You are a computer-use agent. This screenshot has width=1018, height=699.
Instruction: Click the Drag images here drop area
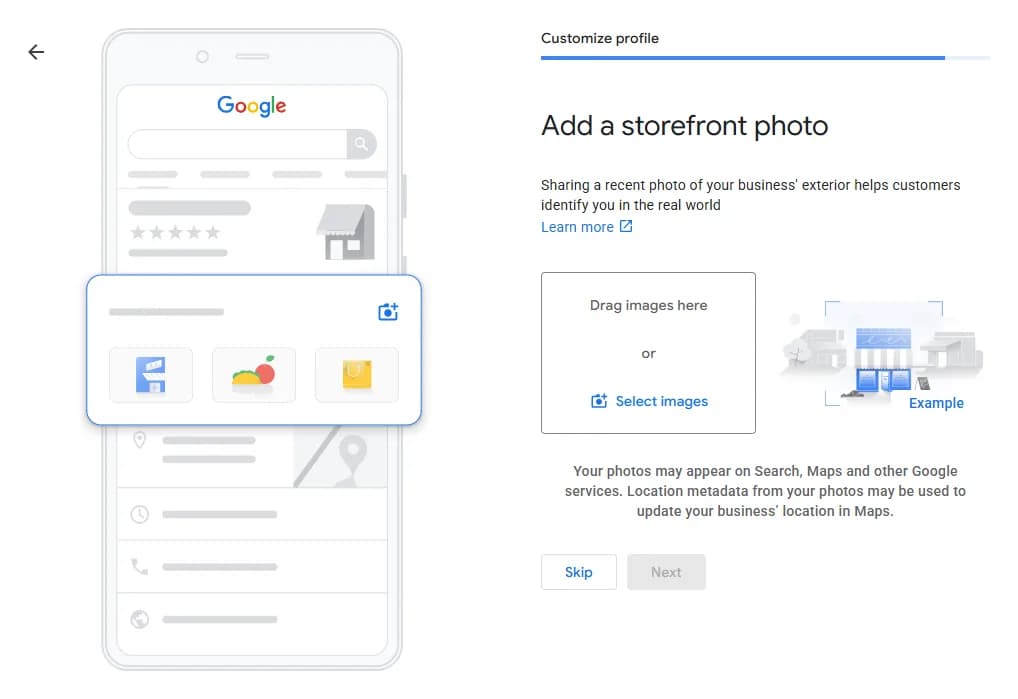tap(648, 353)
